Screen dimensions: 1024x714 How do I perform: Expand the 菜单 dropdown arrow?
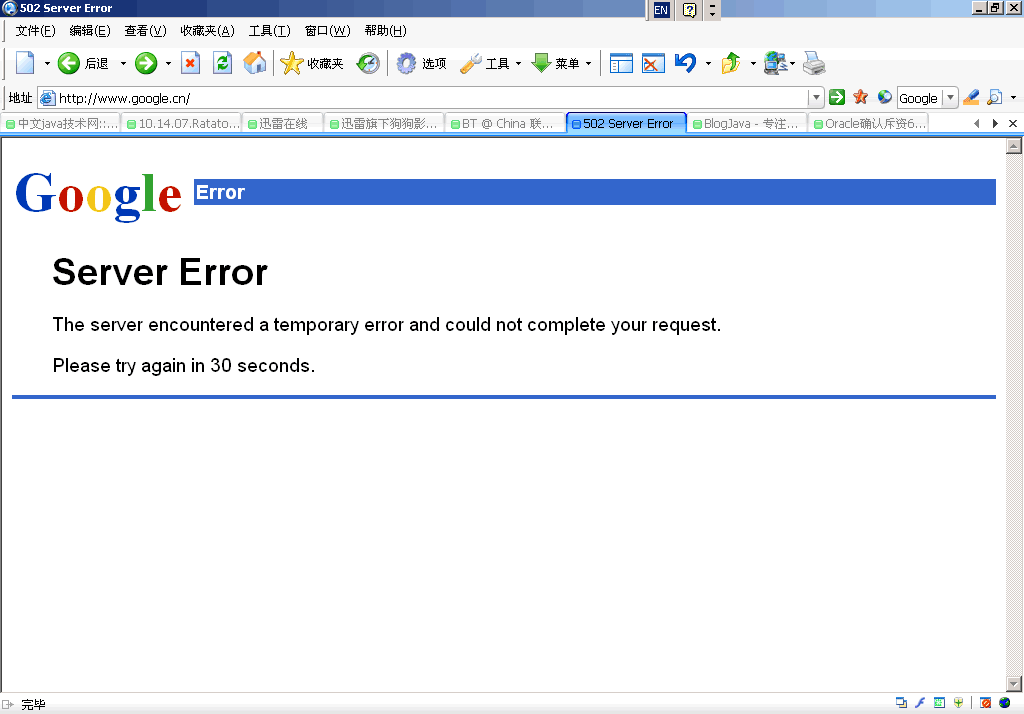point(588,63)
